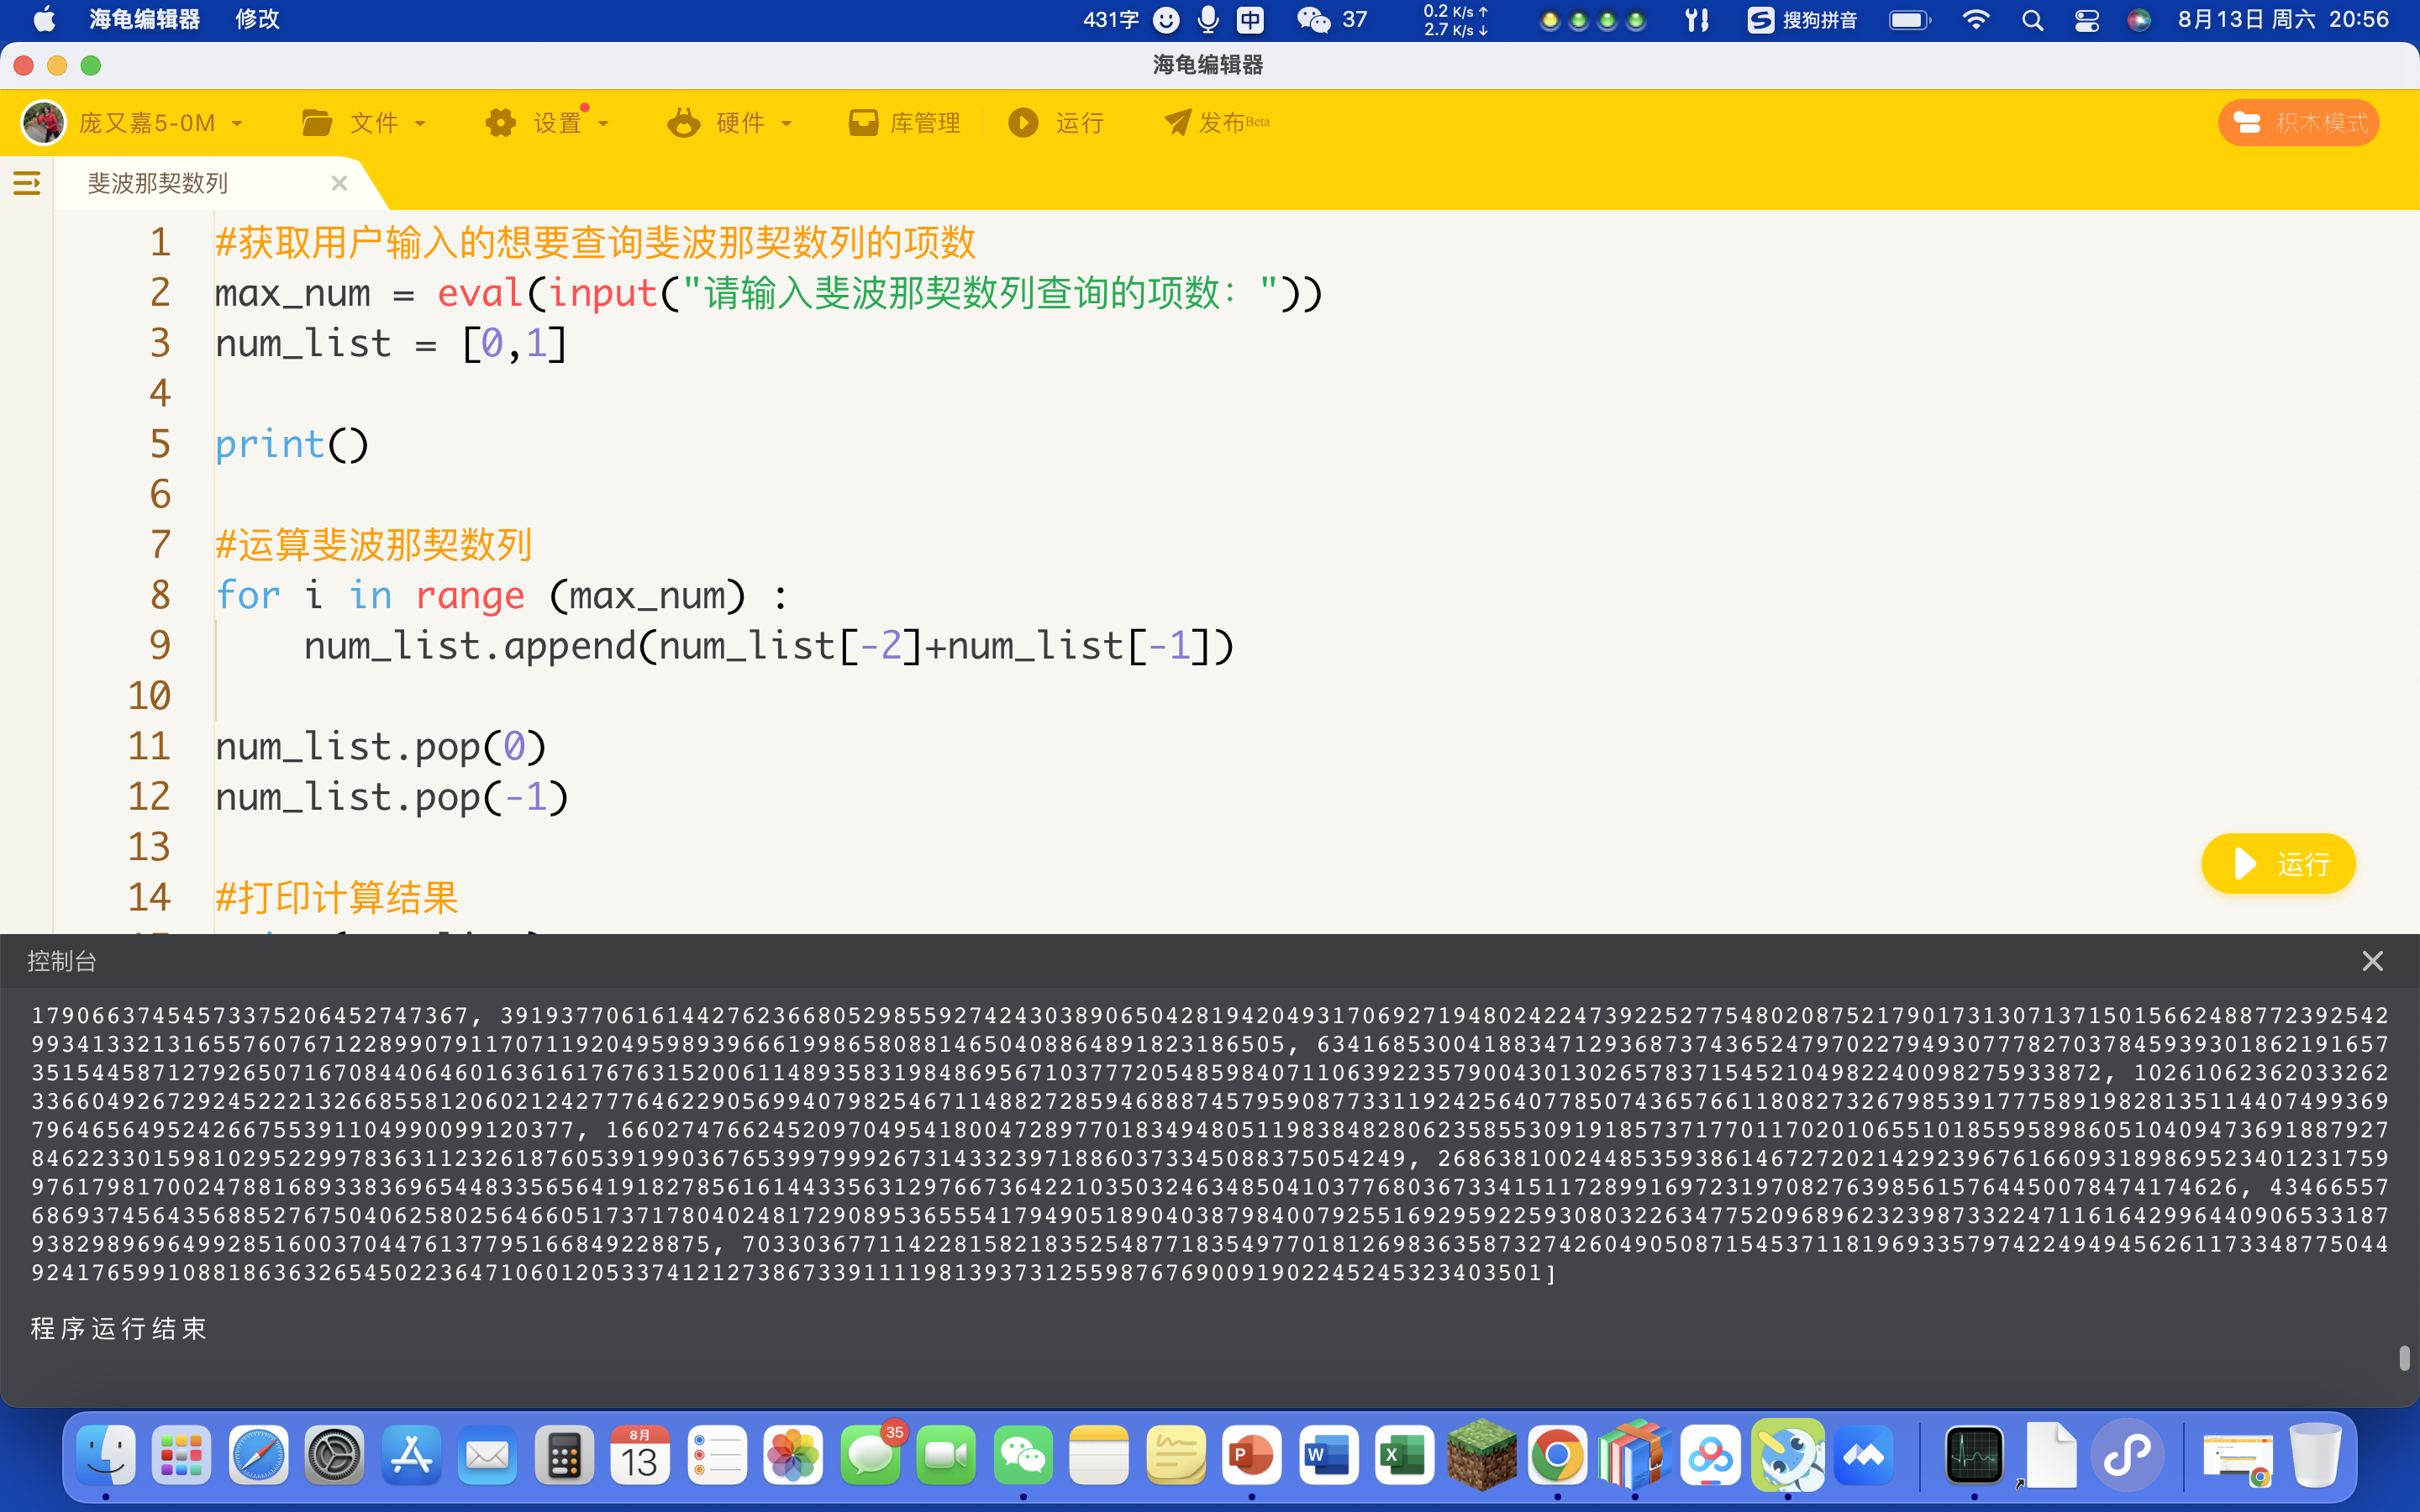Open the Trash in the Dock
Viewport: 2420px width, 1512px height.
point(2315,1454)
